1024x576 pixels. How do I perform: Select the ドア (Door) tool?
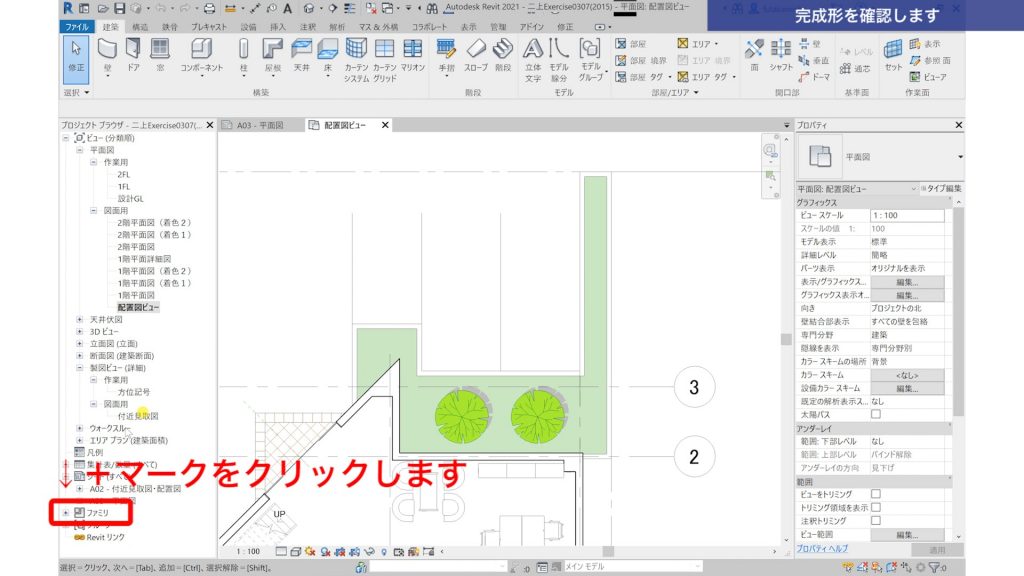(133, 55)
